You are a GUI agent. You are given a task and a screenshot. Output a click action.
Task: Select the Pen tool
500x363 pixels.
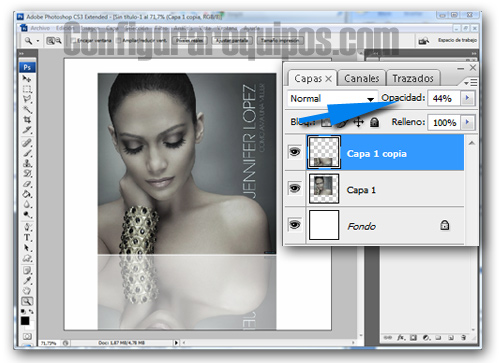coord(27,228)
